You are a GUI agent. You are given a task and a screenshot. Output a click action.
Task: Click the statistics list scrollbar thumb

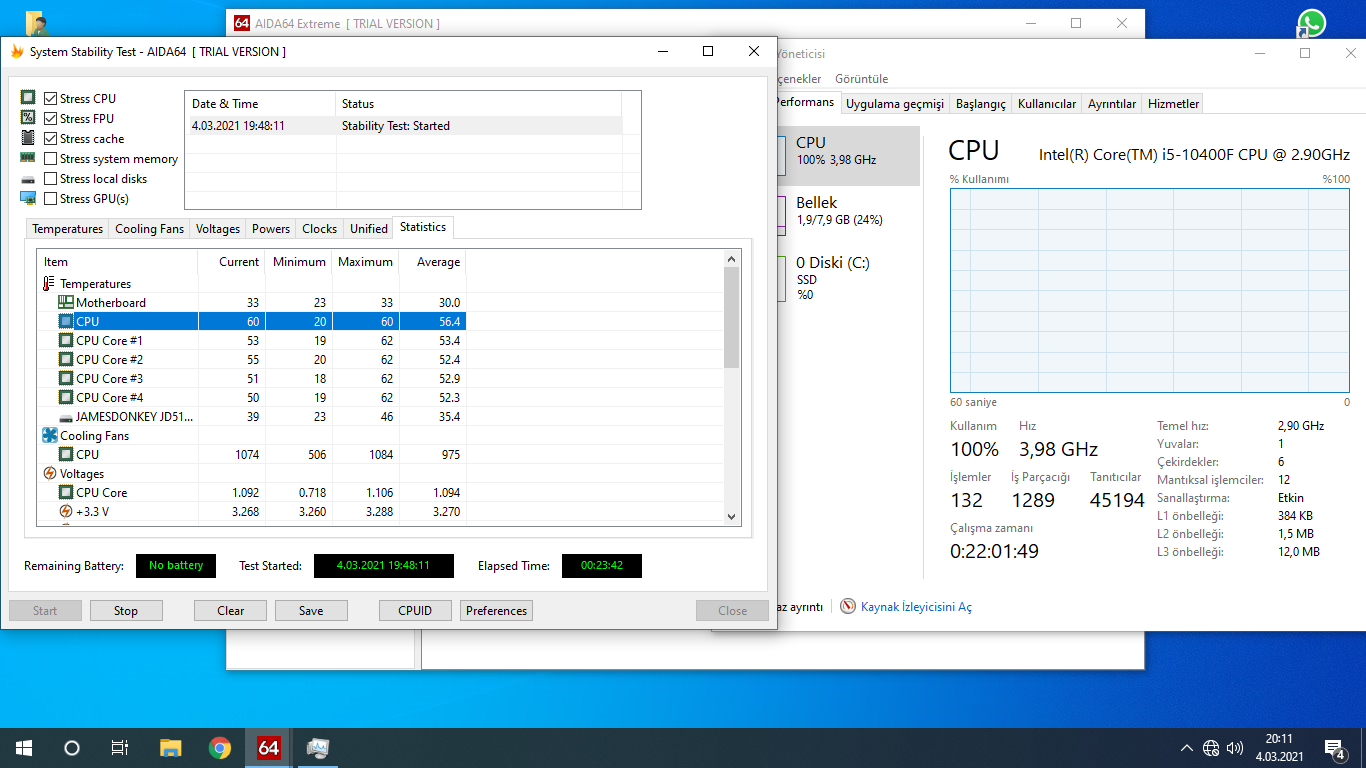732,318
